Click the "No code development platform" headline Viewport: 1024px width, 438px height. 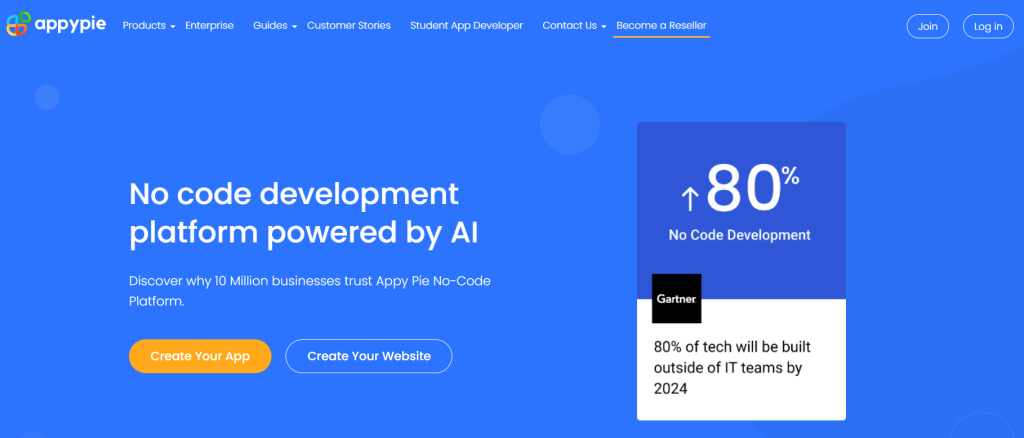pos(306,214)
